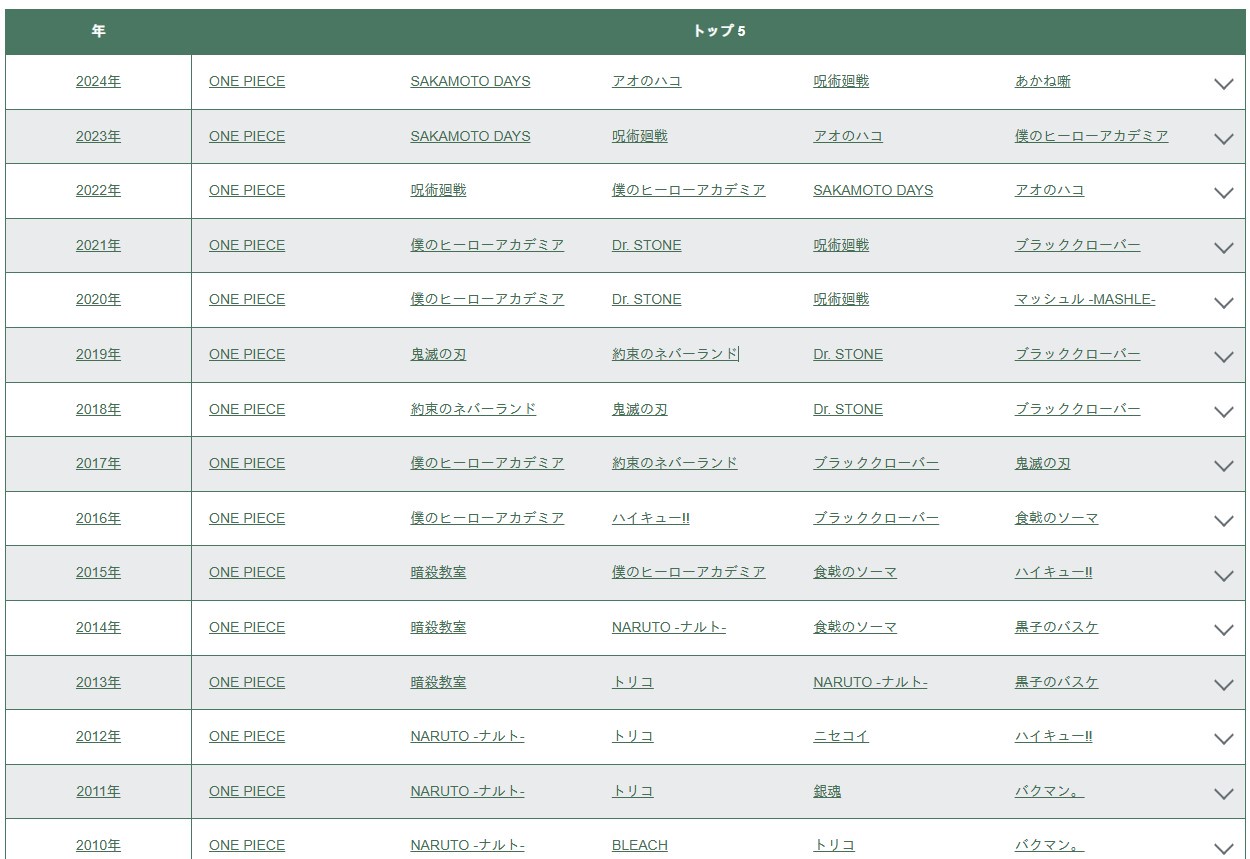Click NARUTO -ナルト- in the 2014年 row
1250x859 pixels.
click(669, 627)
